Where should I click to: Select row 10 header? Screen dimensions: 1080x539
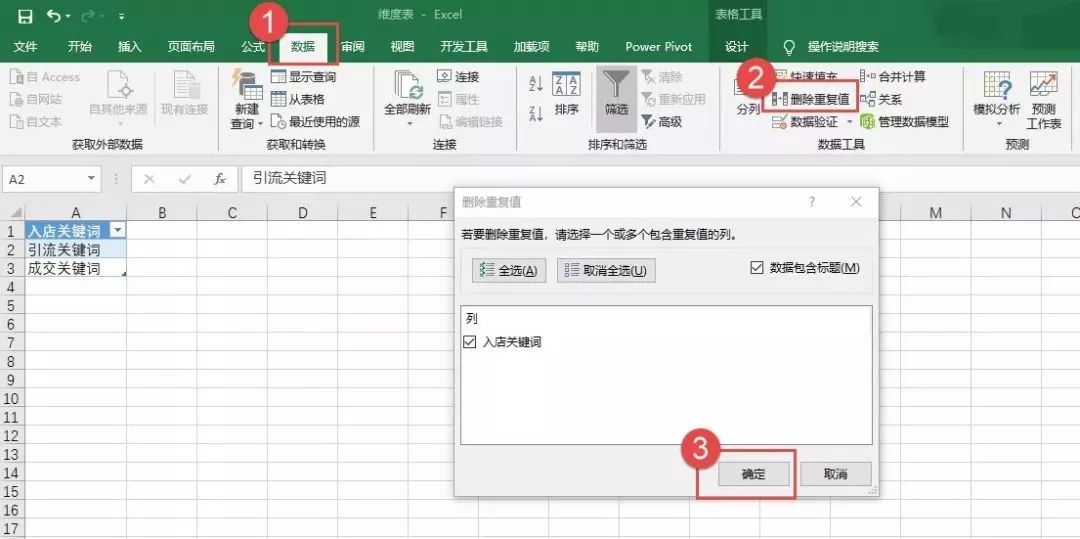(x=12, y=399)
